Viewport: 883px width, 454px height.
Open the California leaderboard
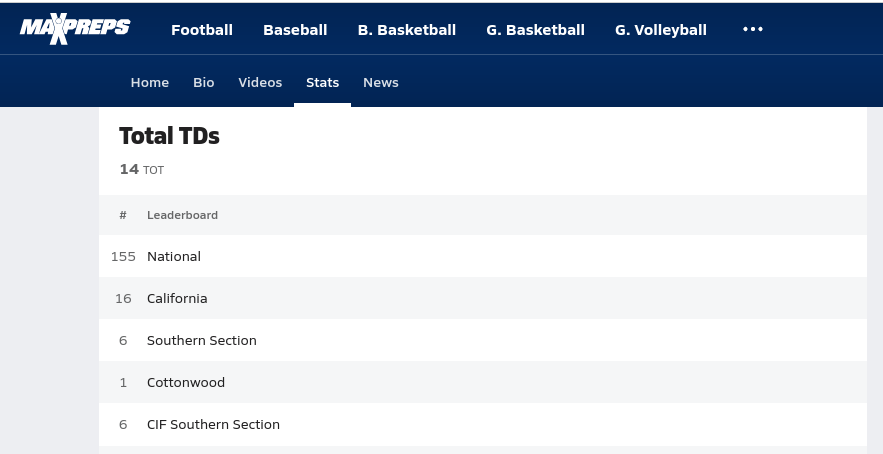pos(177,299)
